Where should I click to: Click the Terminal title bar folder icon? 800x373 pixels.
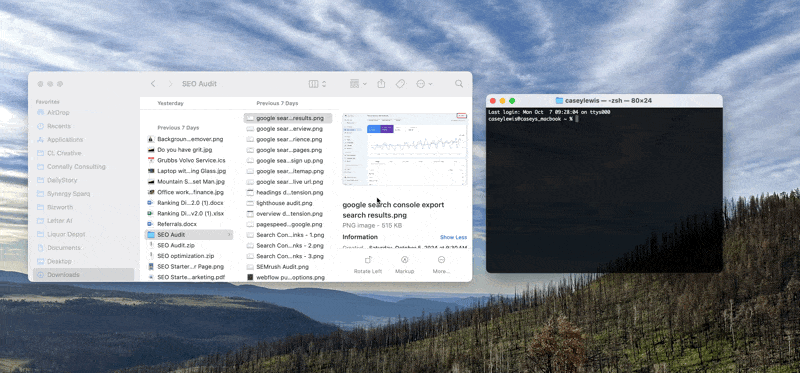(x=559, y=101)
